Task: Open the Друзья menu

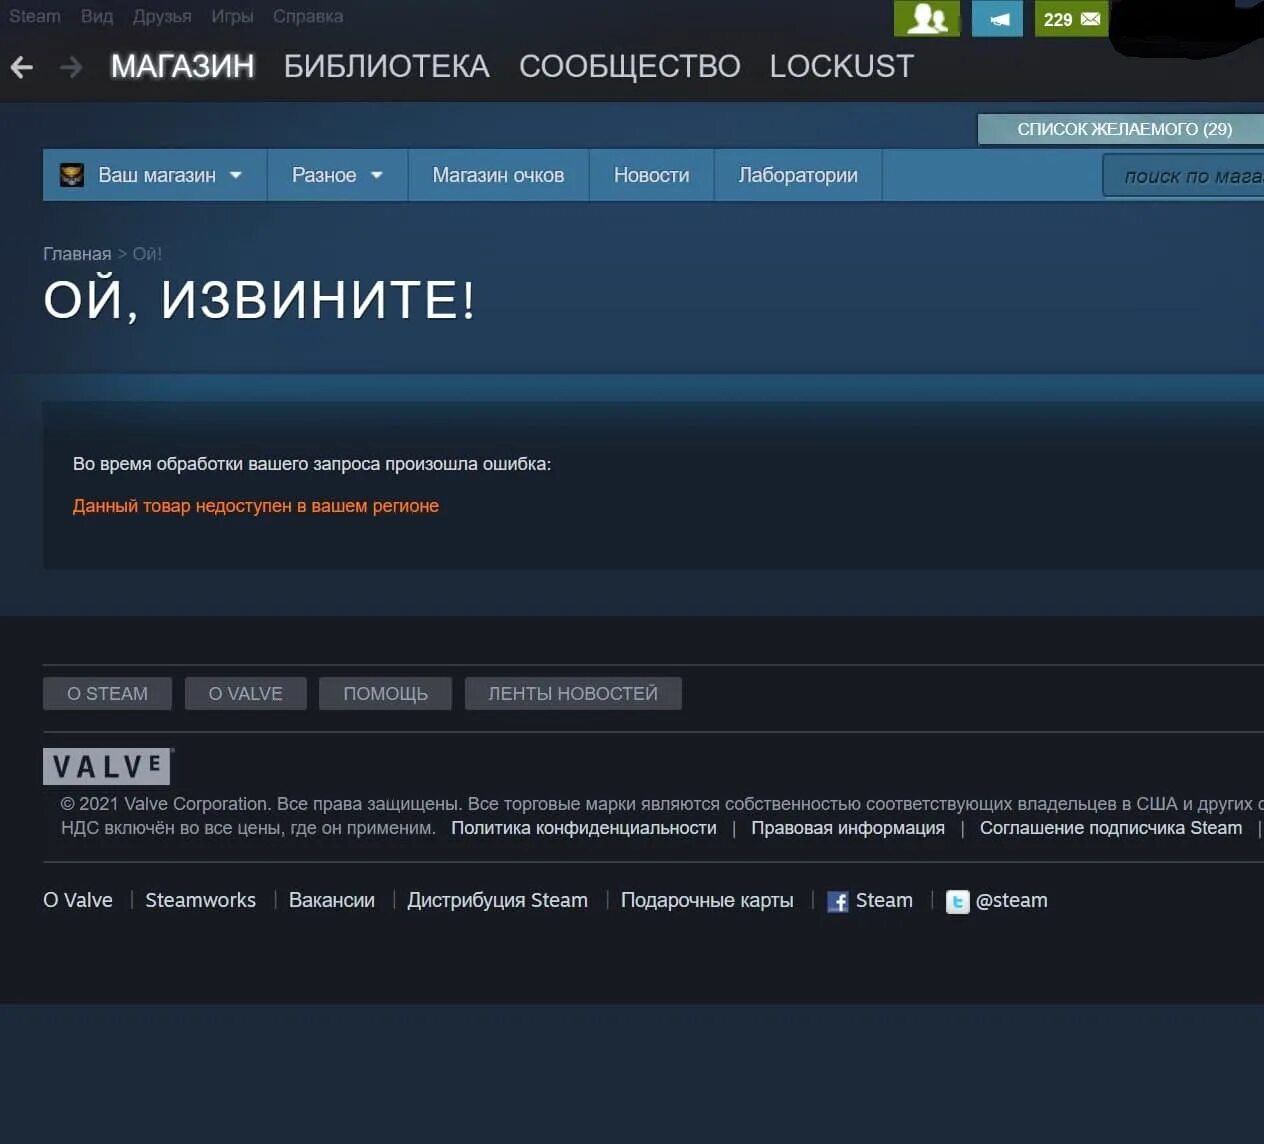Action: (162, 16)
